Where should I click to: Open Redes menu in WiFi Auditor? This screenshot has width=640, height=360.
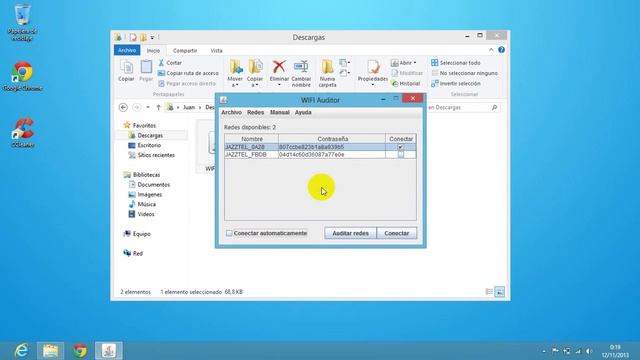256,112
